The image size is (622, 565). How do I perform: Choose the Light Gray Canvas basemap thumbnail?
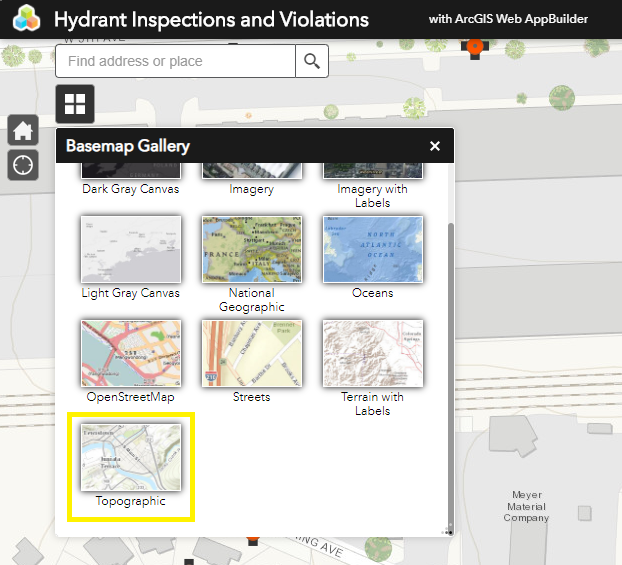[131, 249]
